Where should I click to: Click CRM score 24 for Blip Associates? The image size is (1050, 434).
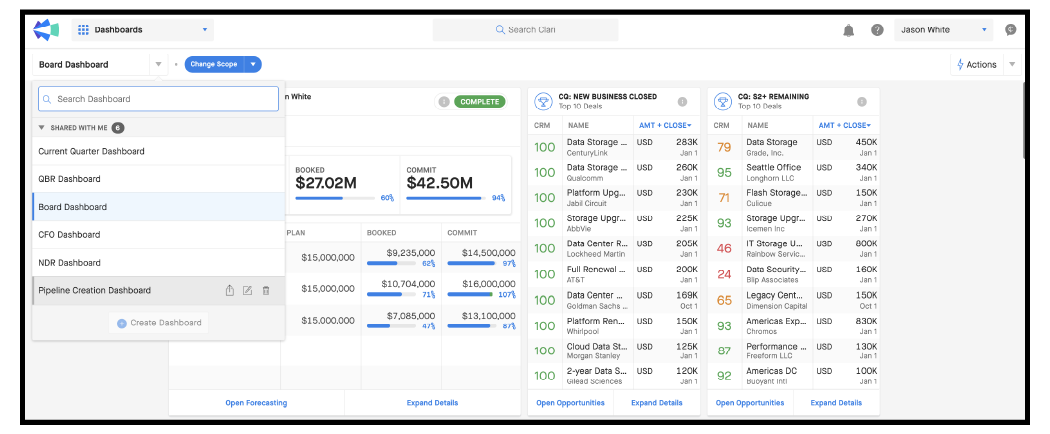point(724,275)
